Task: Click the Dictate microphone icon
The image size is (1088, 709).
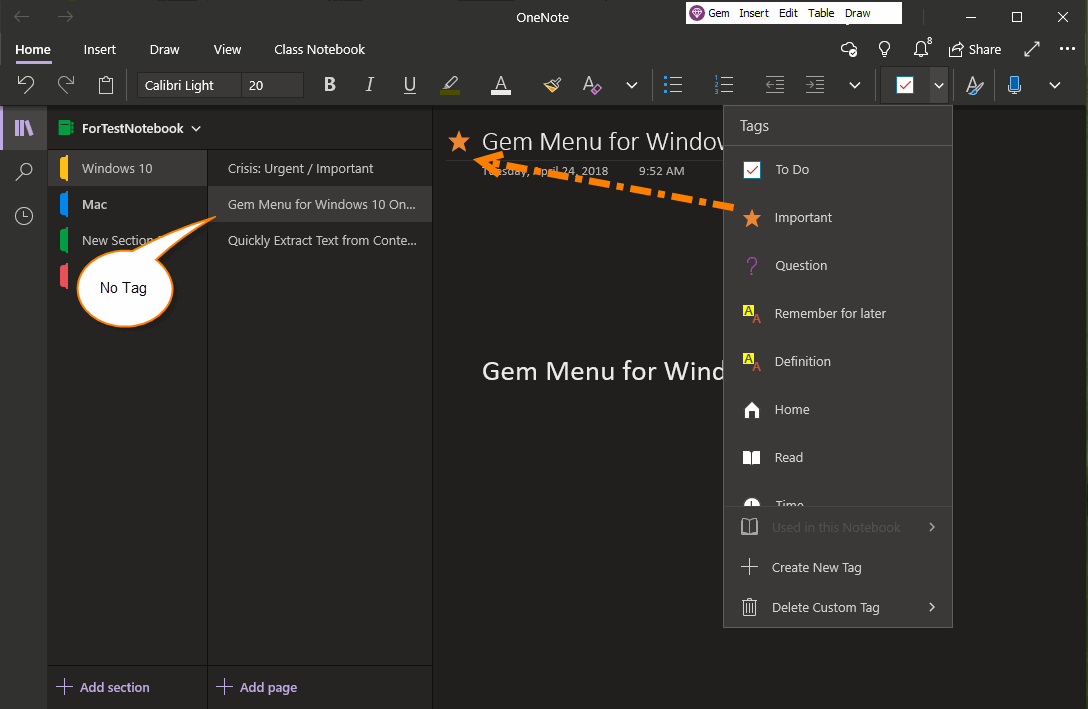Action: tap(1014, 85)
